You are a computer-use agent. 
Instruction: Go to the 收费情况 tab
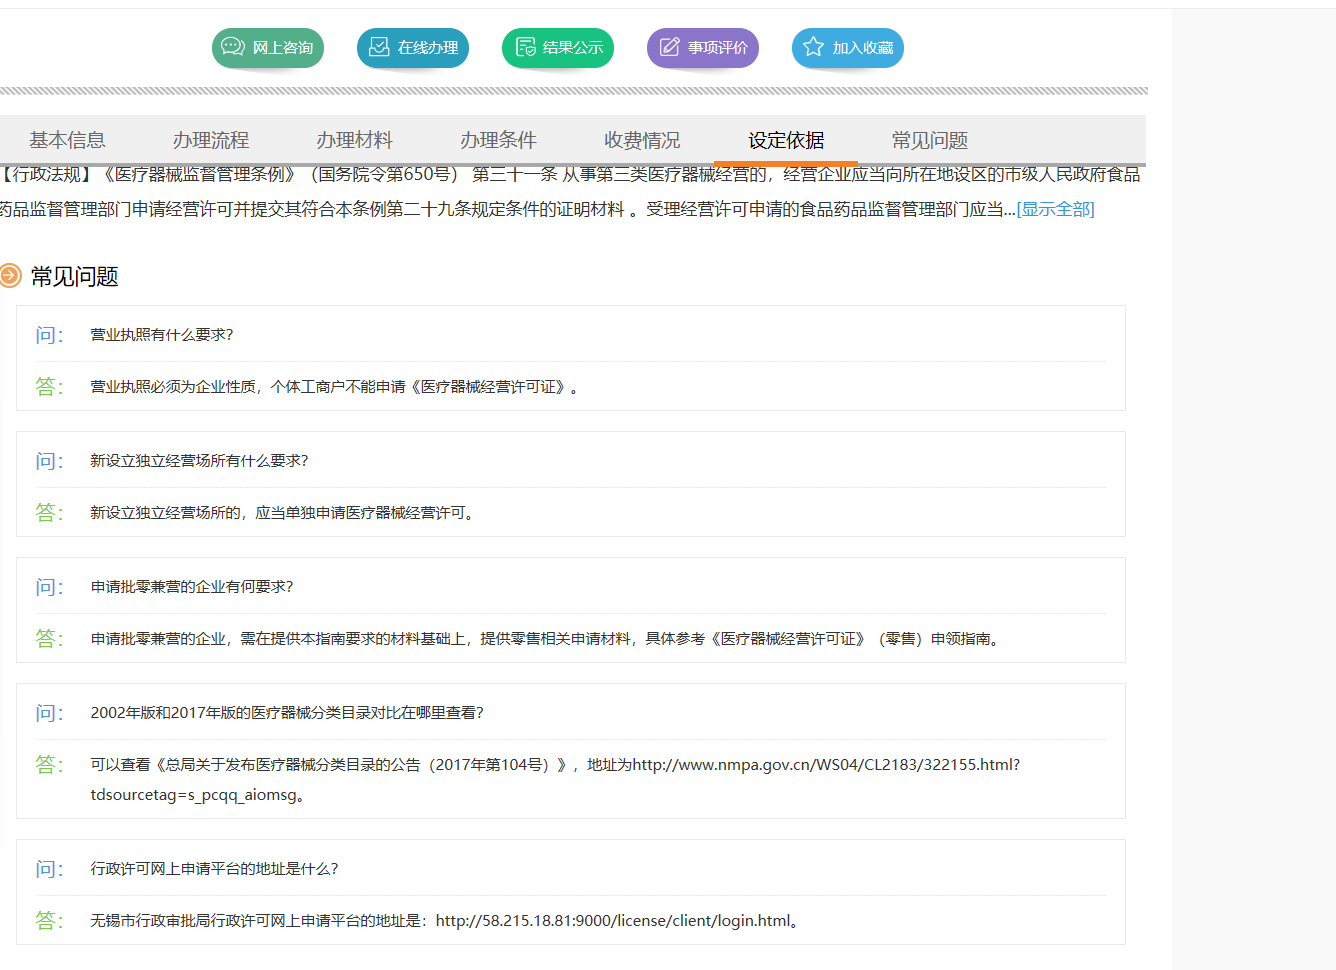click(x=643, y=140)
